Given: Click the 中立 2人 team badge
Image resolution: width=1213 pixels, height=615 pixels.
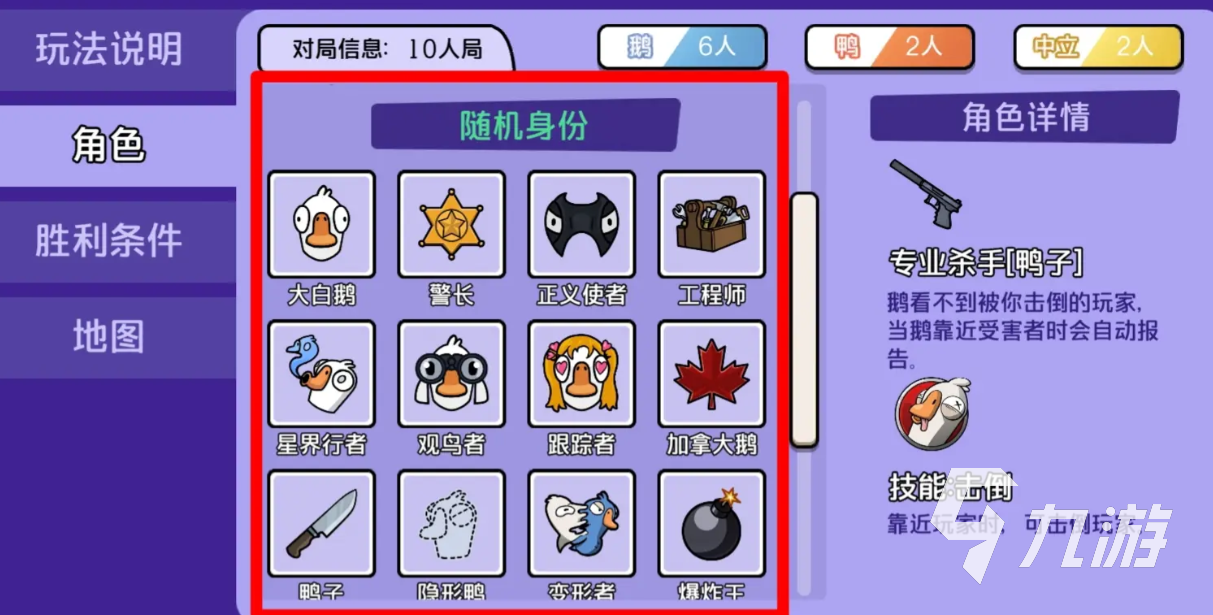Looking at the screenshot, I should pos(1098,47).
